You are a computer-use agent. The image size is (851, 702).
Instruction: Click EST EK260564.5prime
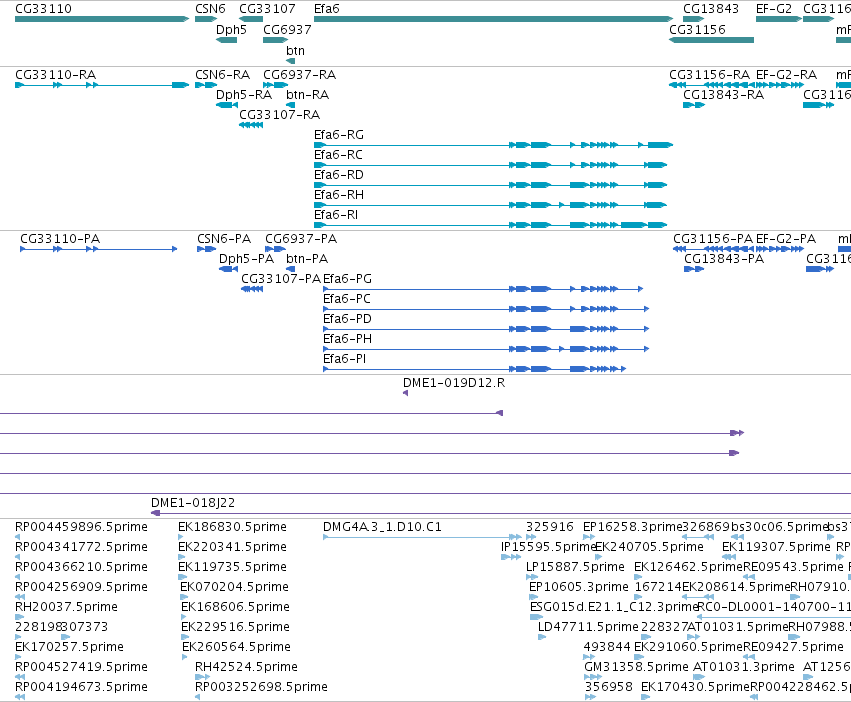pyautogui.click(x=237, y=647)
